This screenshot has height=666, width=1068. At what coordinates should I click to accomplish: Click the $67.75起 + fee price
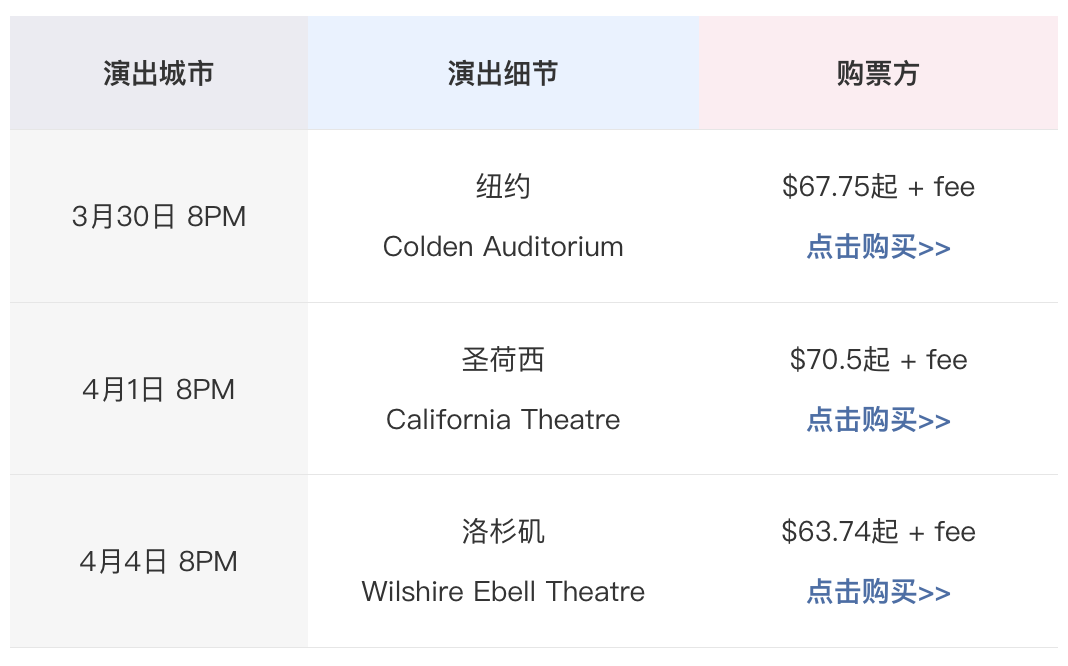coord(879,187)
